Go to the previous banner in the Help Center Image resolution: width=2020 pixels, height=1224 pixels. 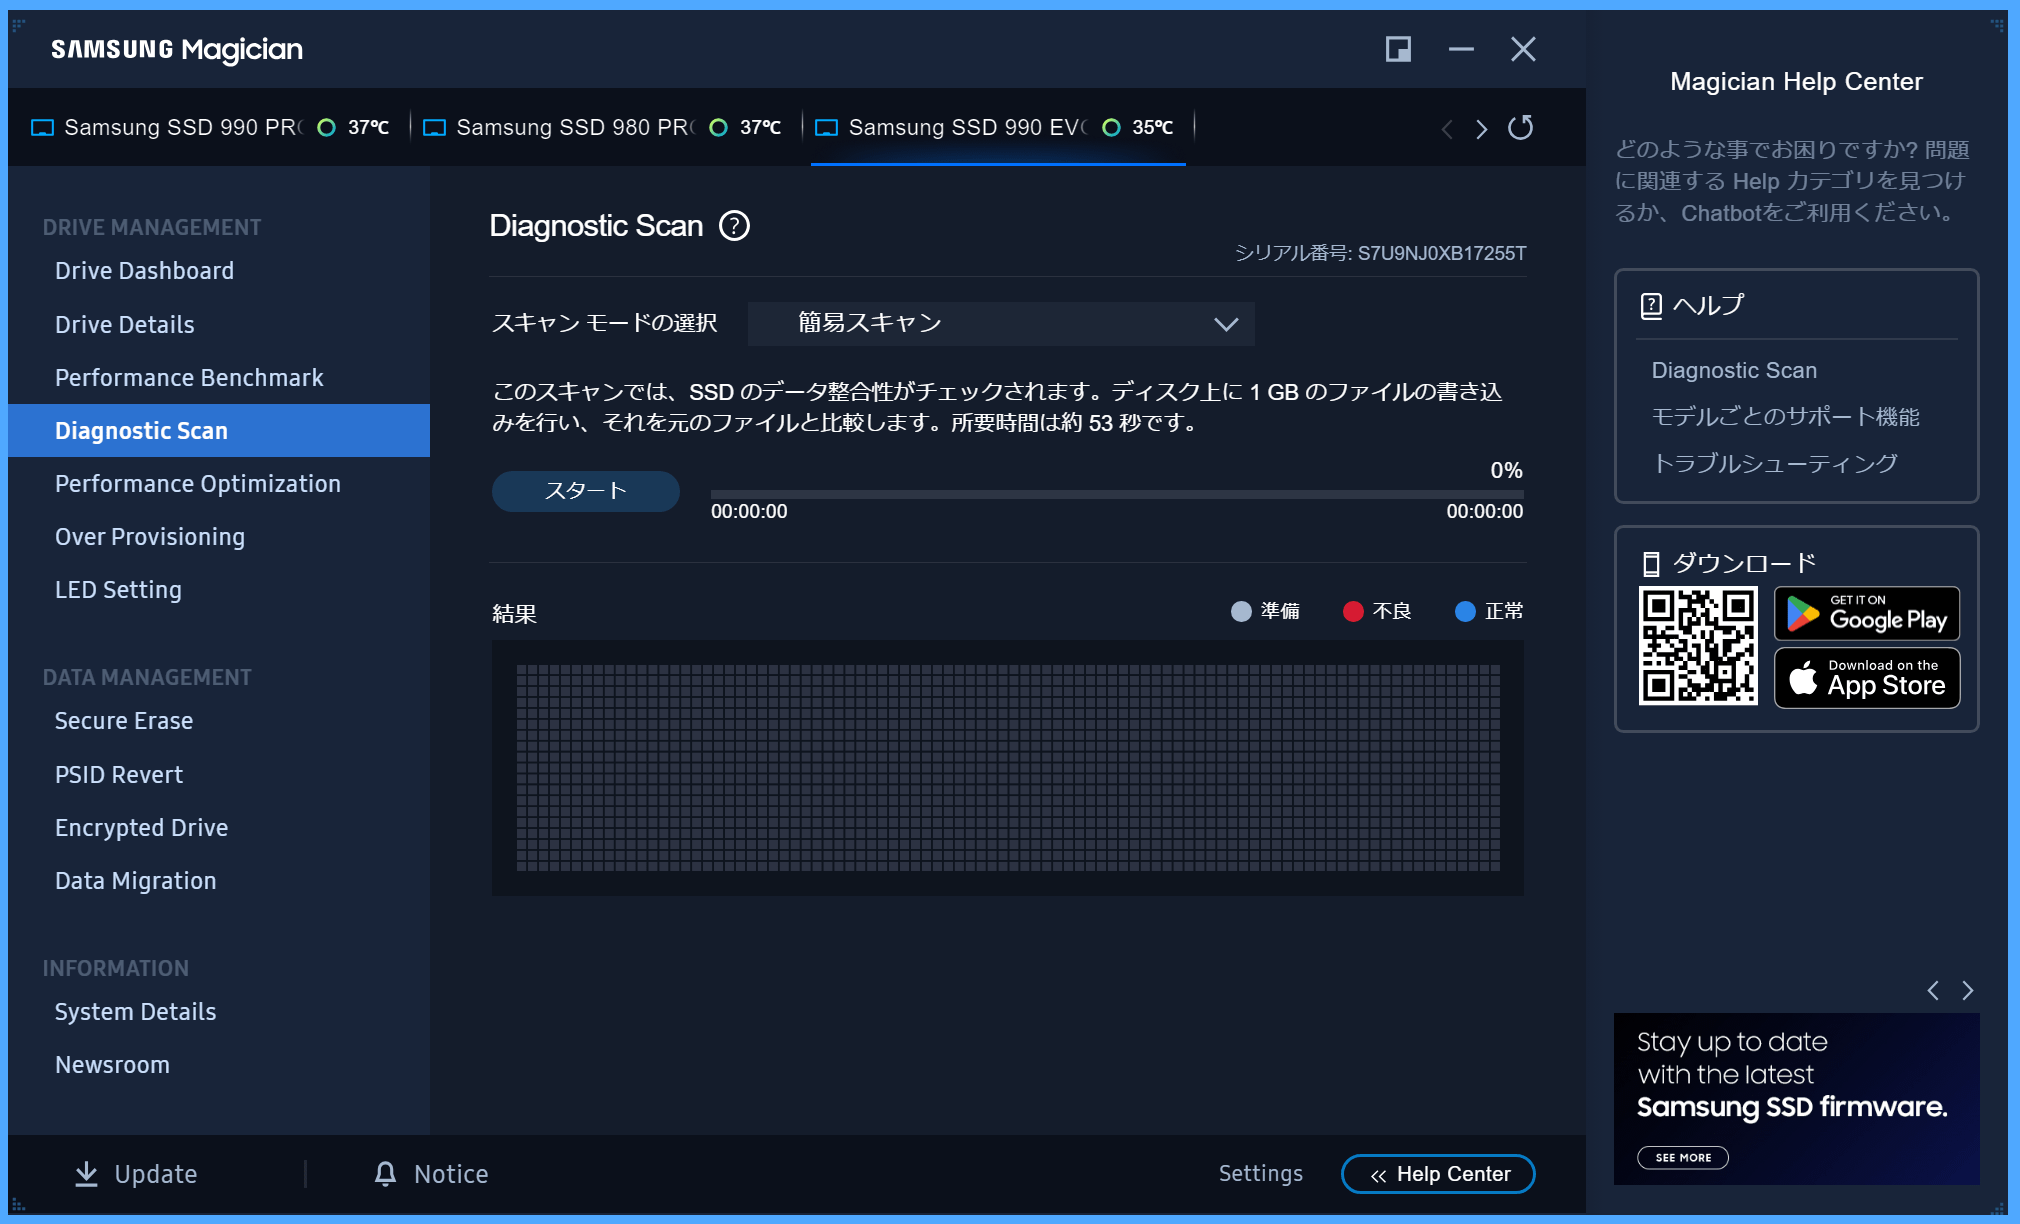[x=1933, y=990]
